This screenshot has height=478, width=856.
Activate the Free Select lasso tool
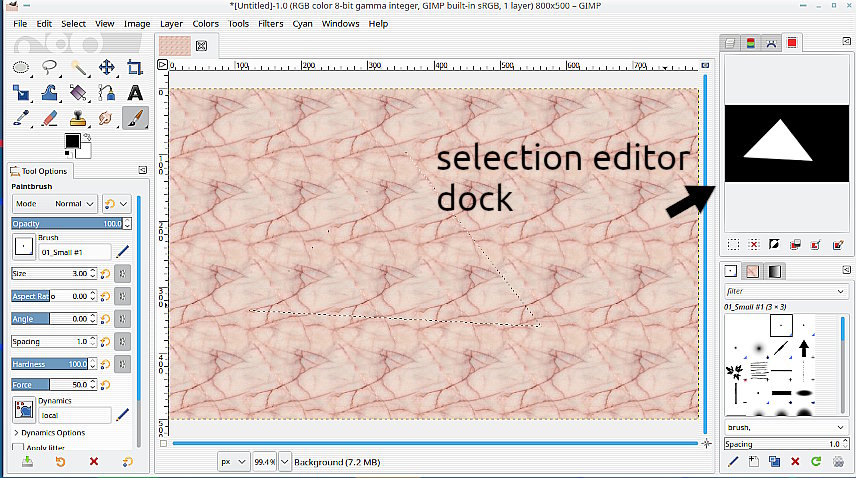(x=50, y=68)
